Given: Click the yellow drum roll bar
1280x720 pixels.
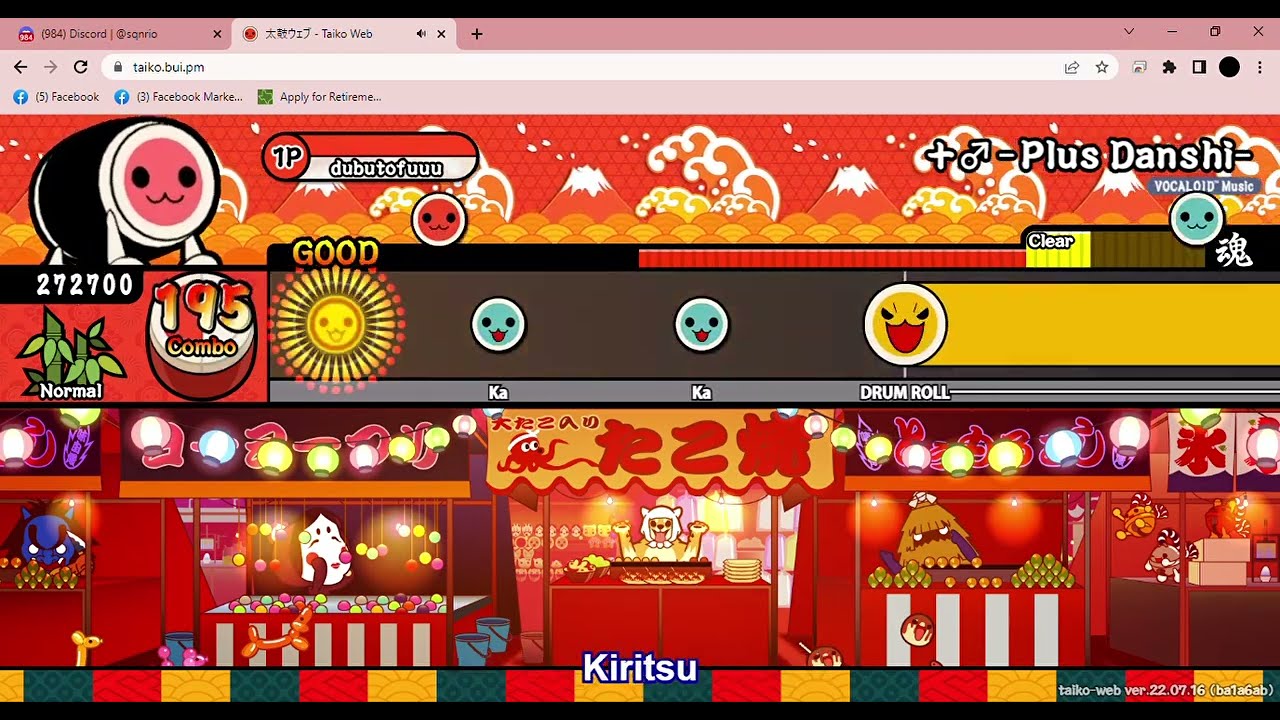Looking at the screenshot, I should (x=1112, y=325).
